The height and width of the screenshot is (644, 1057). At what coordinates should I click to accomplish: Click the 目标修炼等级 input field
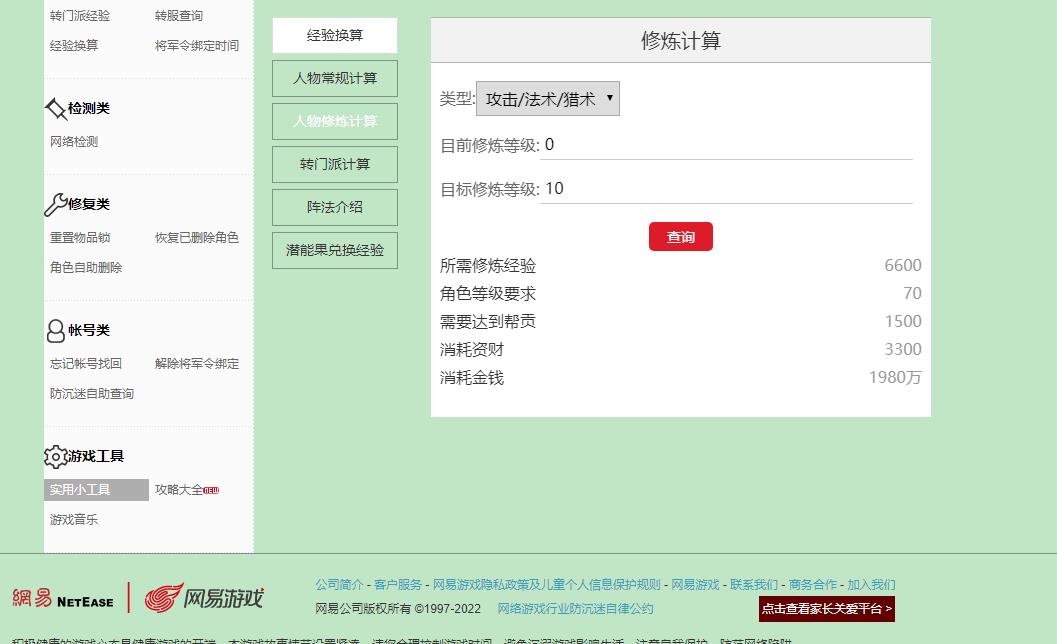[727, 189]
